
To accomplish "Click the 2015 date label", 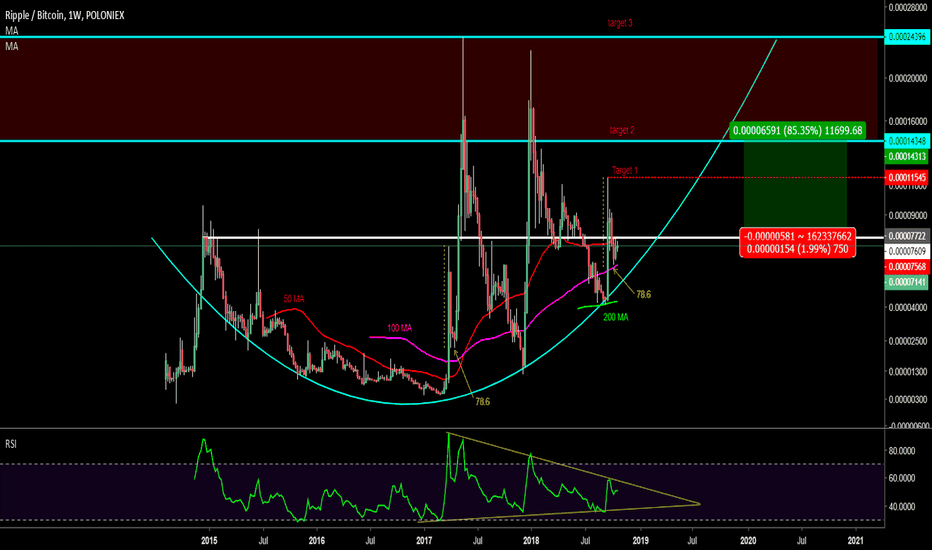I will 209,540.
